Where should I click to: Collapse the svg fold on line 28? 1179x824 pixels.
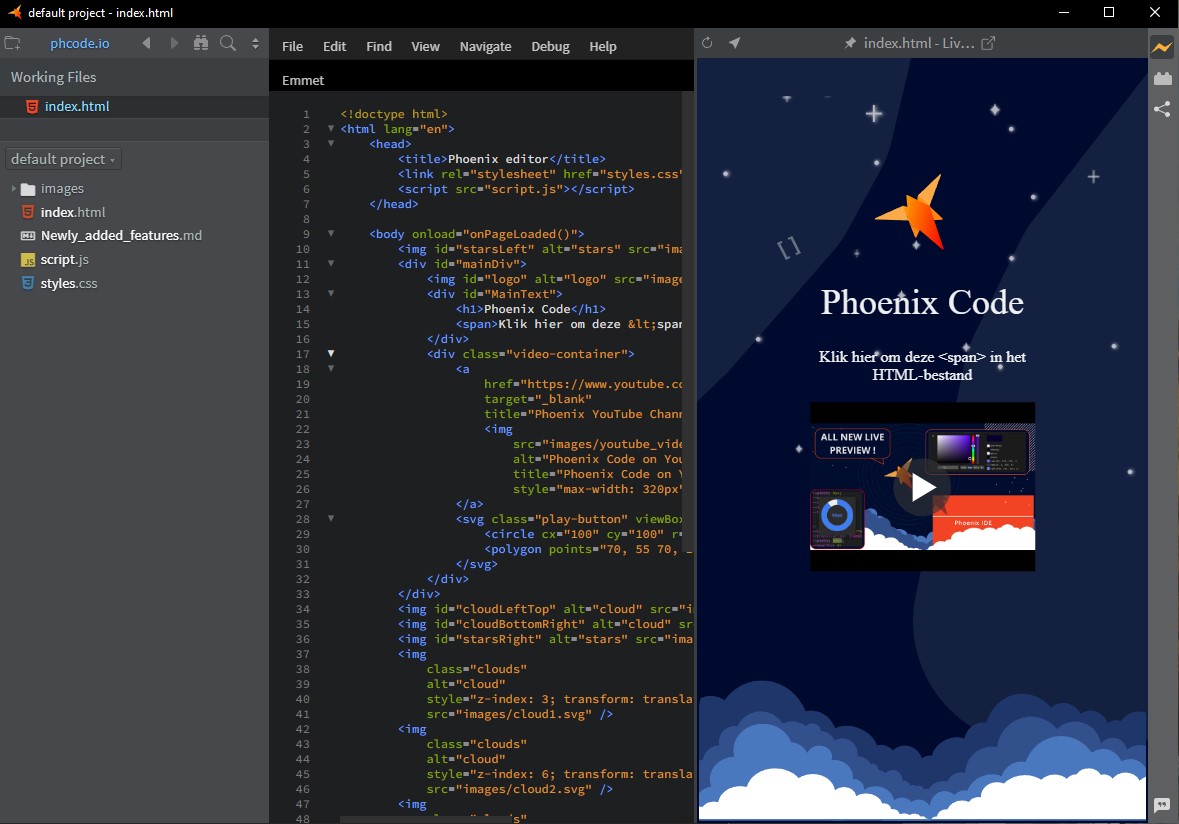330,519
